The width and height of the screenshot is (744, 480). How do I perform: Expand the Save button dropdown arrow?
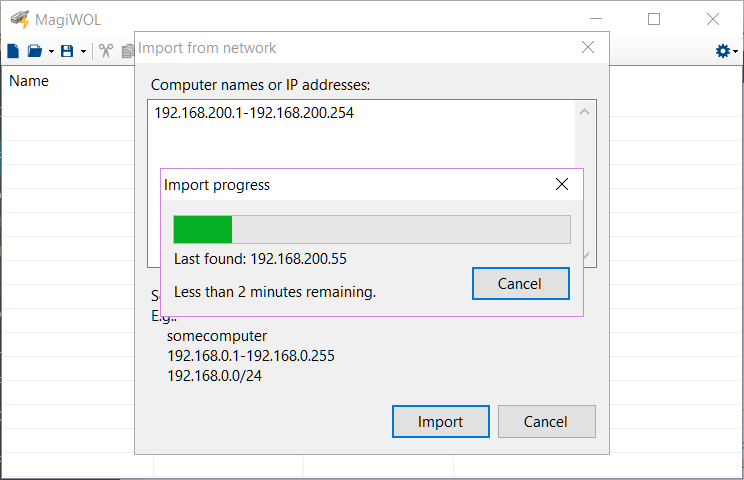[83, 52]
